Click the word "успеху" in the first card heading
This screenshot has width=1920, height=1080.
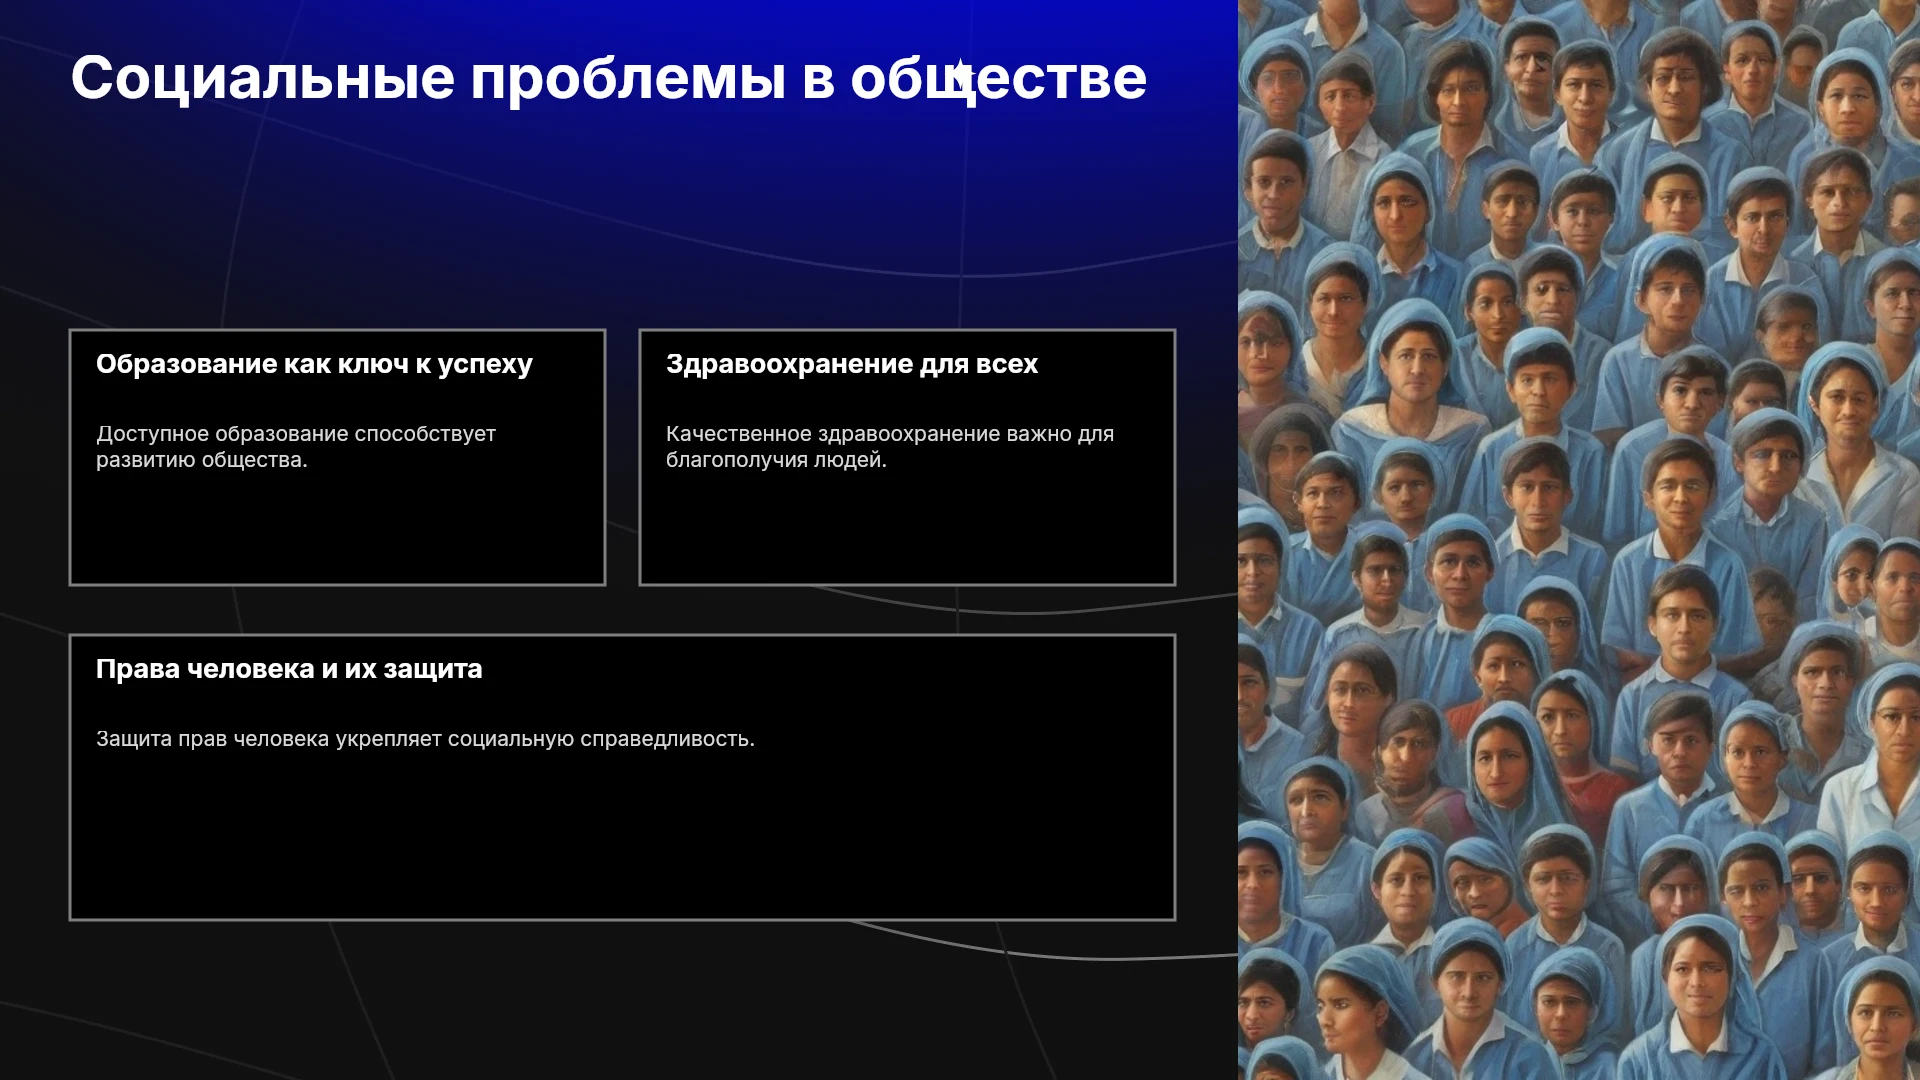pos(485,366)
